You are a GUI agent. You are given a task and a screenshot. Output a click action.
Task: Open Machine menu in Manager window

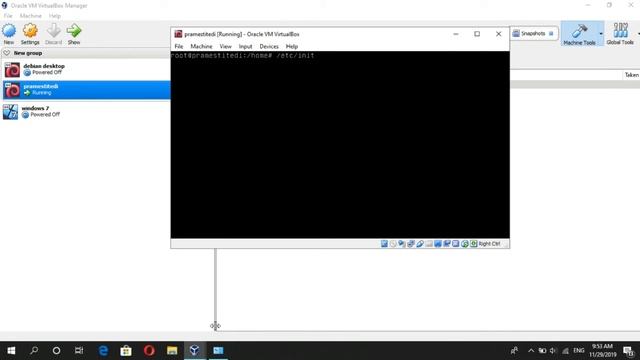click(31, 16)
